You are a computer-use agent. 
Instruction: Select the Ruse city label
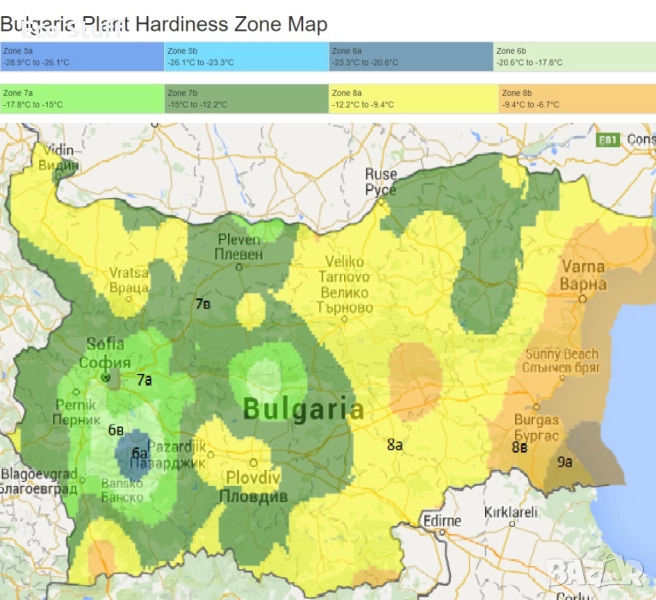coord(380,182)
